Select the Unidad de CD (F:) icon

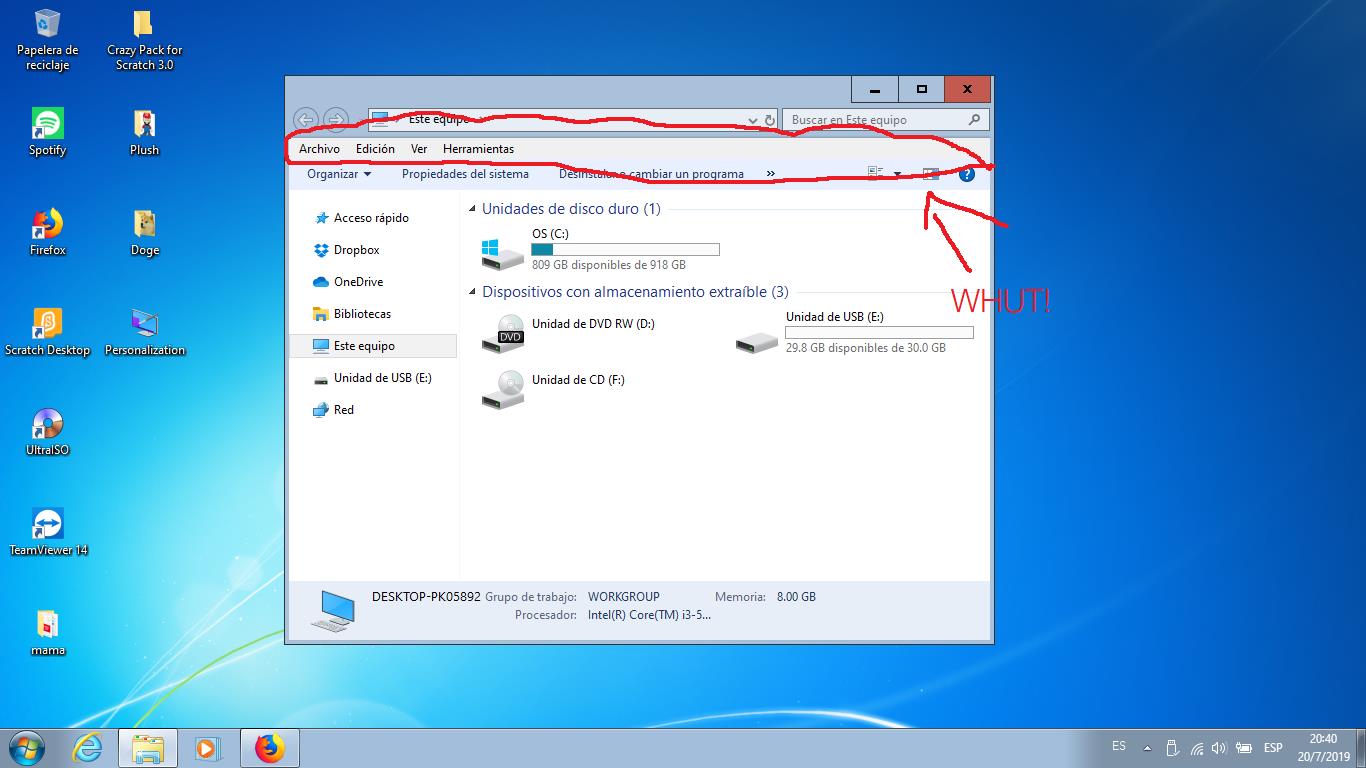click(x=502, y=389)
